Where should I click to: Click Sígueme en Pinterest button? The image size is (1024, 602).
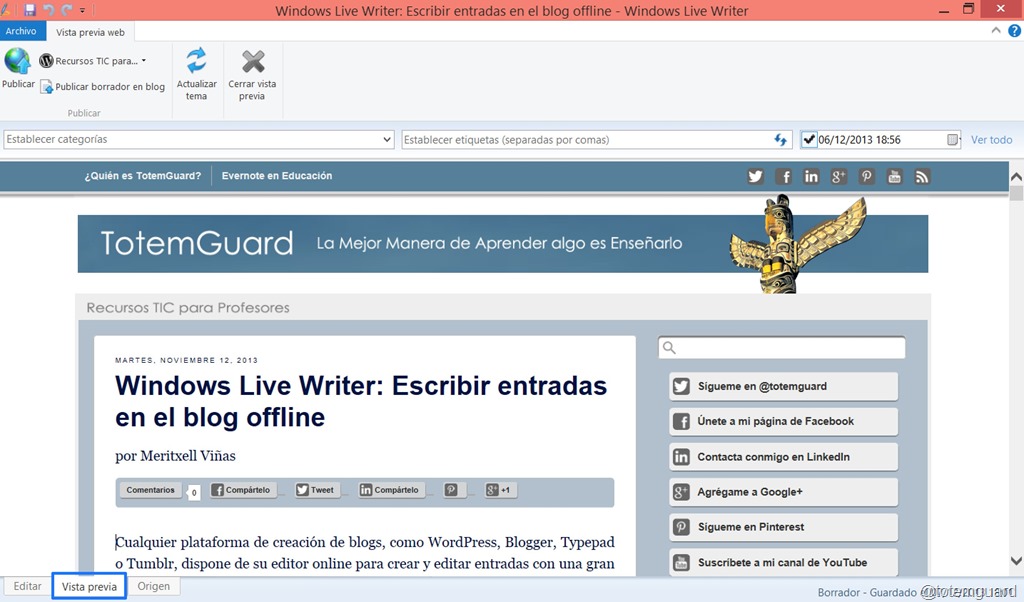[784, 527]
